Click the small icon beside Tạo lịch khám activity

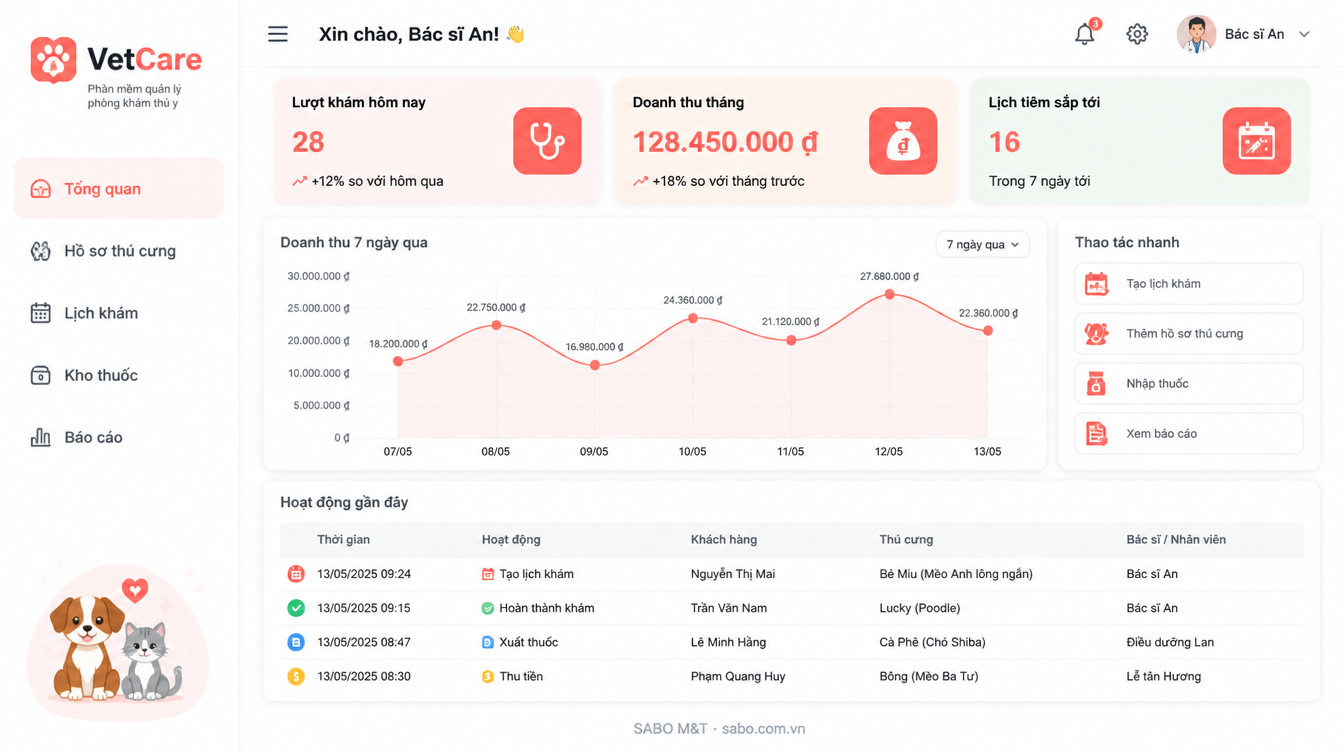point(488,574)
